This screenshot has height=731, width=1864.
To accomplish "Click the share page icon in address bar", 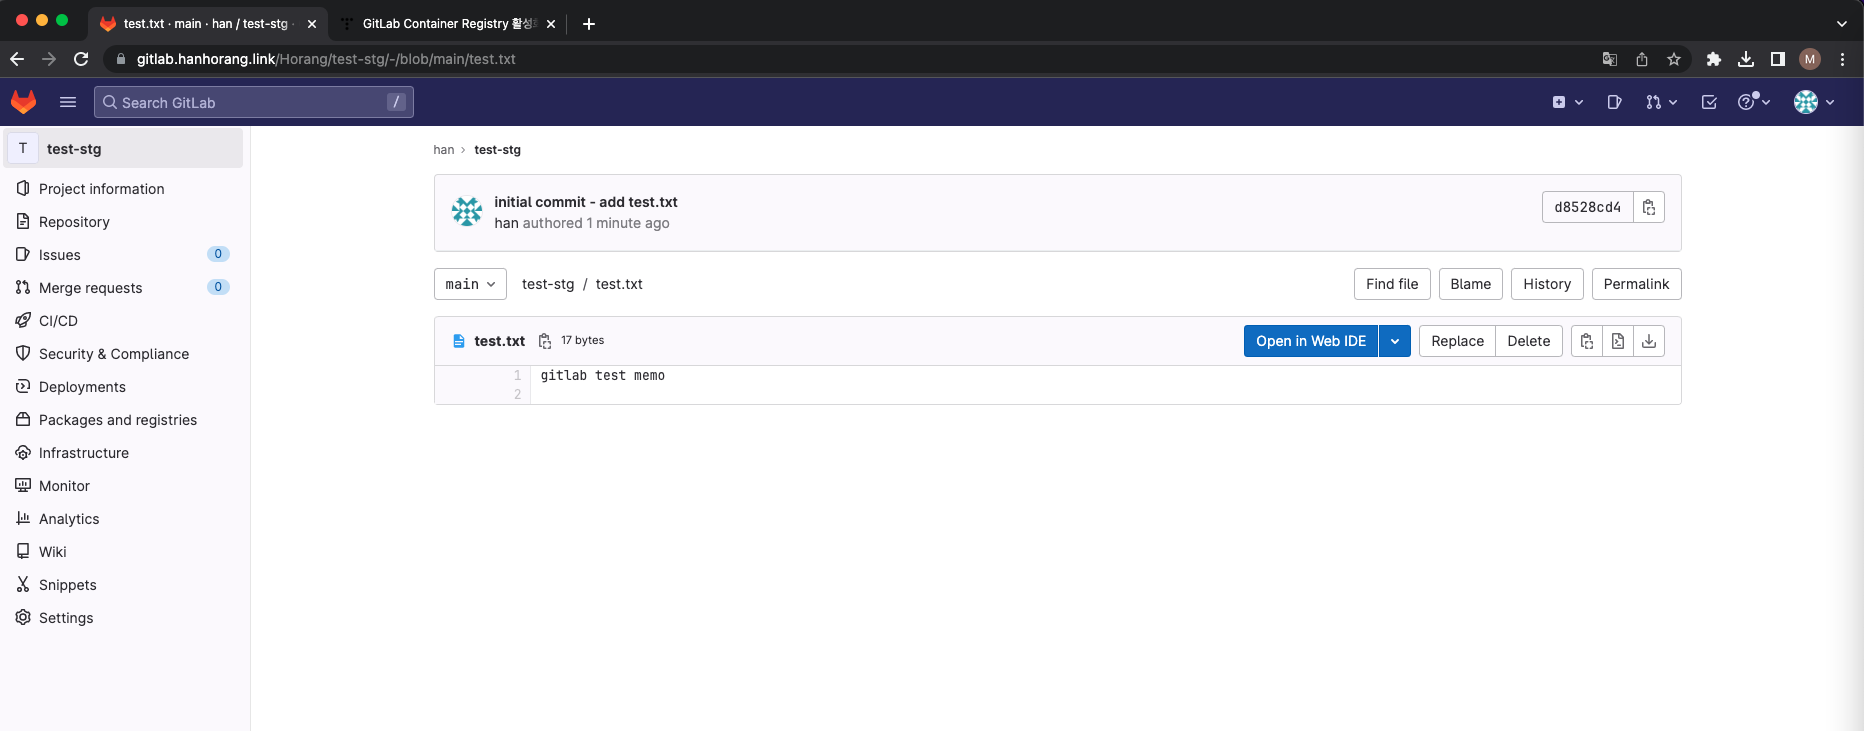I will click(1642, 59).
